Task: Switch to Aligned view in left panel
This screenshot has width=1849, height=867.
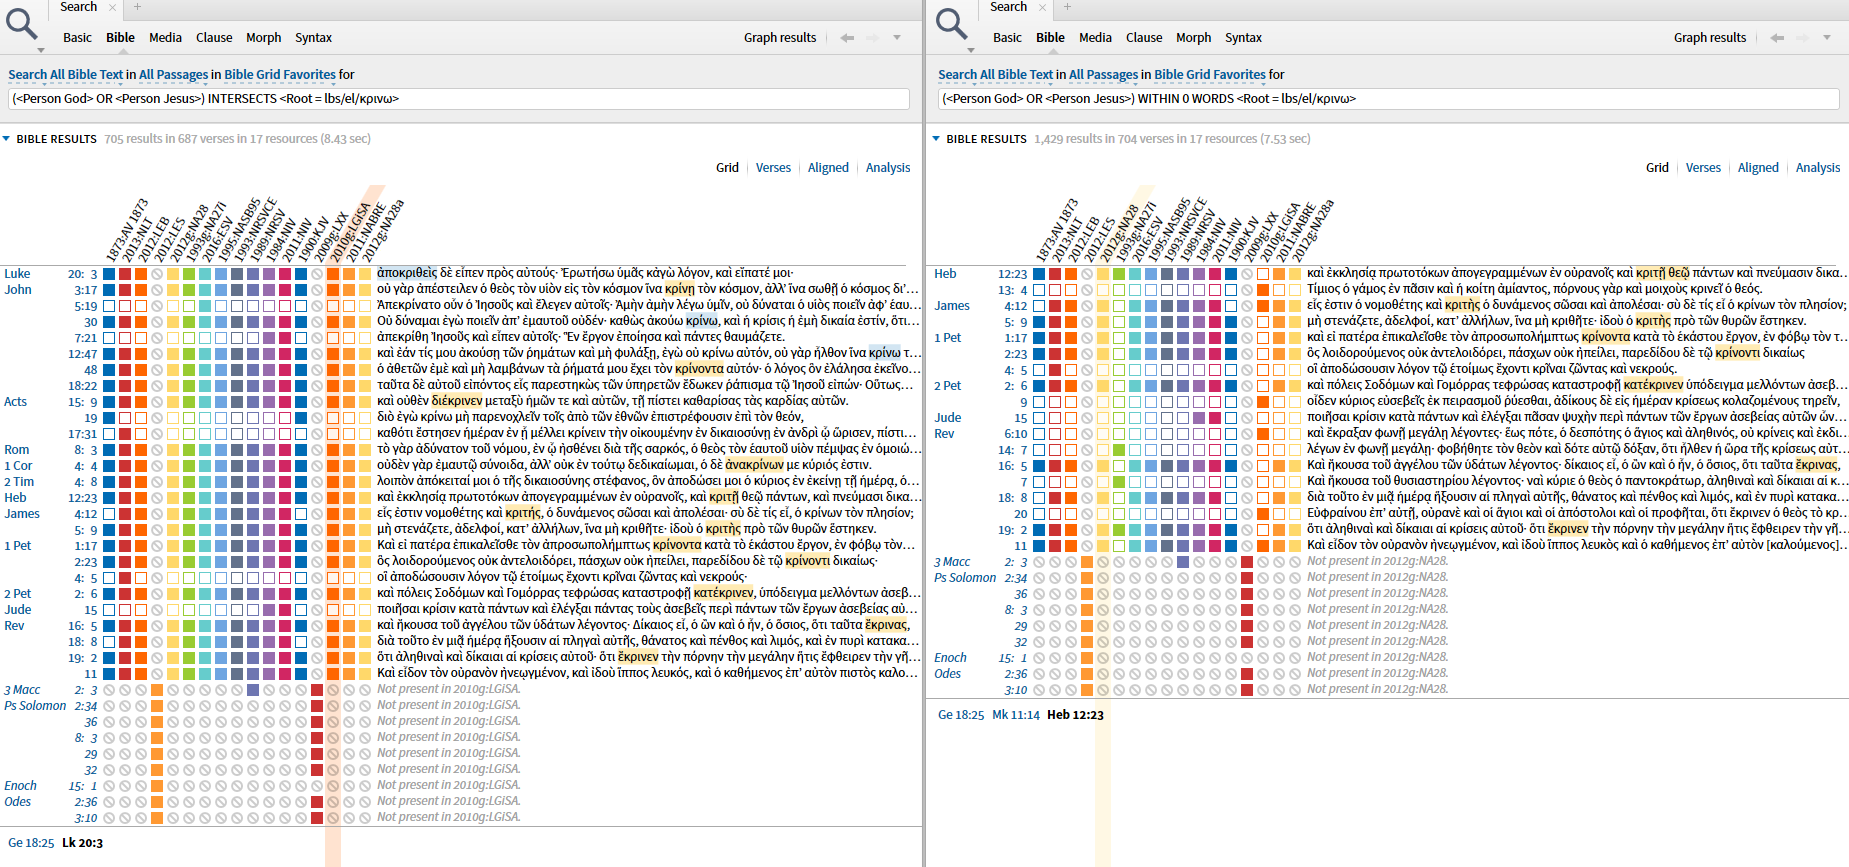Action: pyautogui.click(x=828, y=168)
